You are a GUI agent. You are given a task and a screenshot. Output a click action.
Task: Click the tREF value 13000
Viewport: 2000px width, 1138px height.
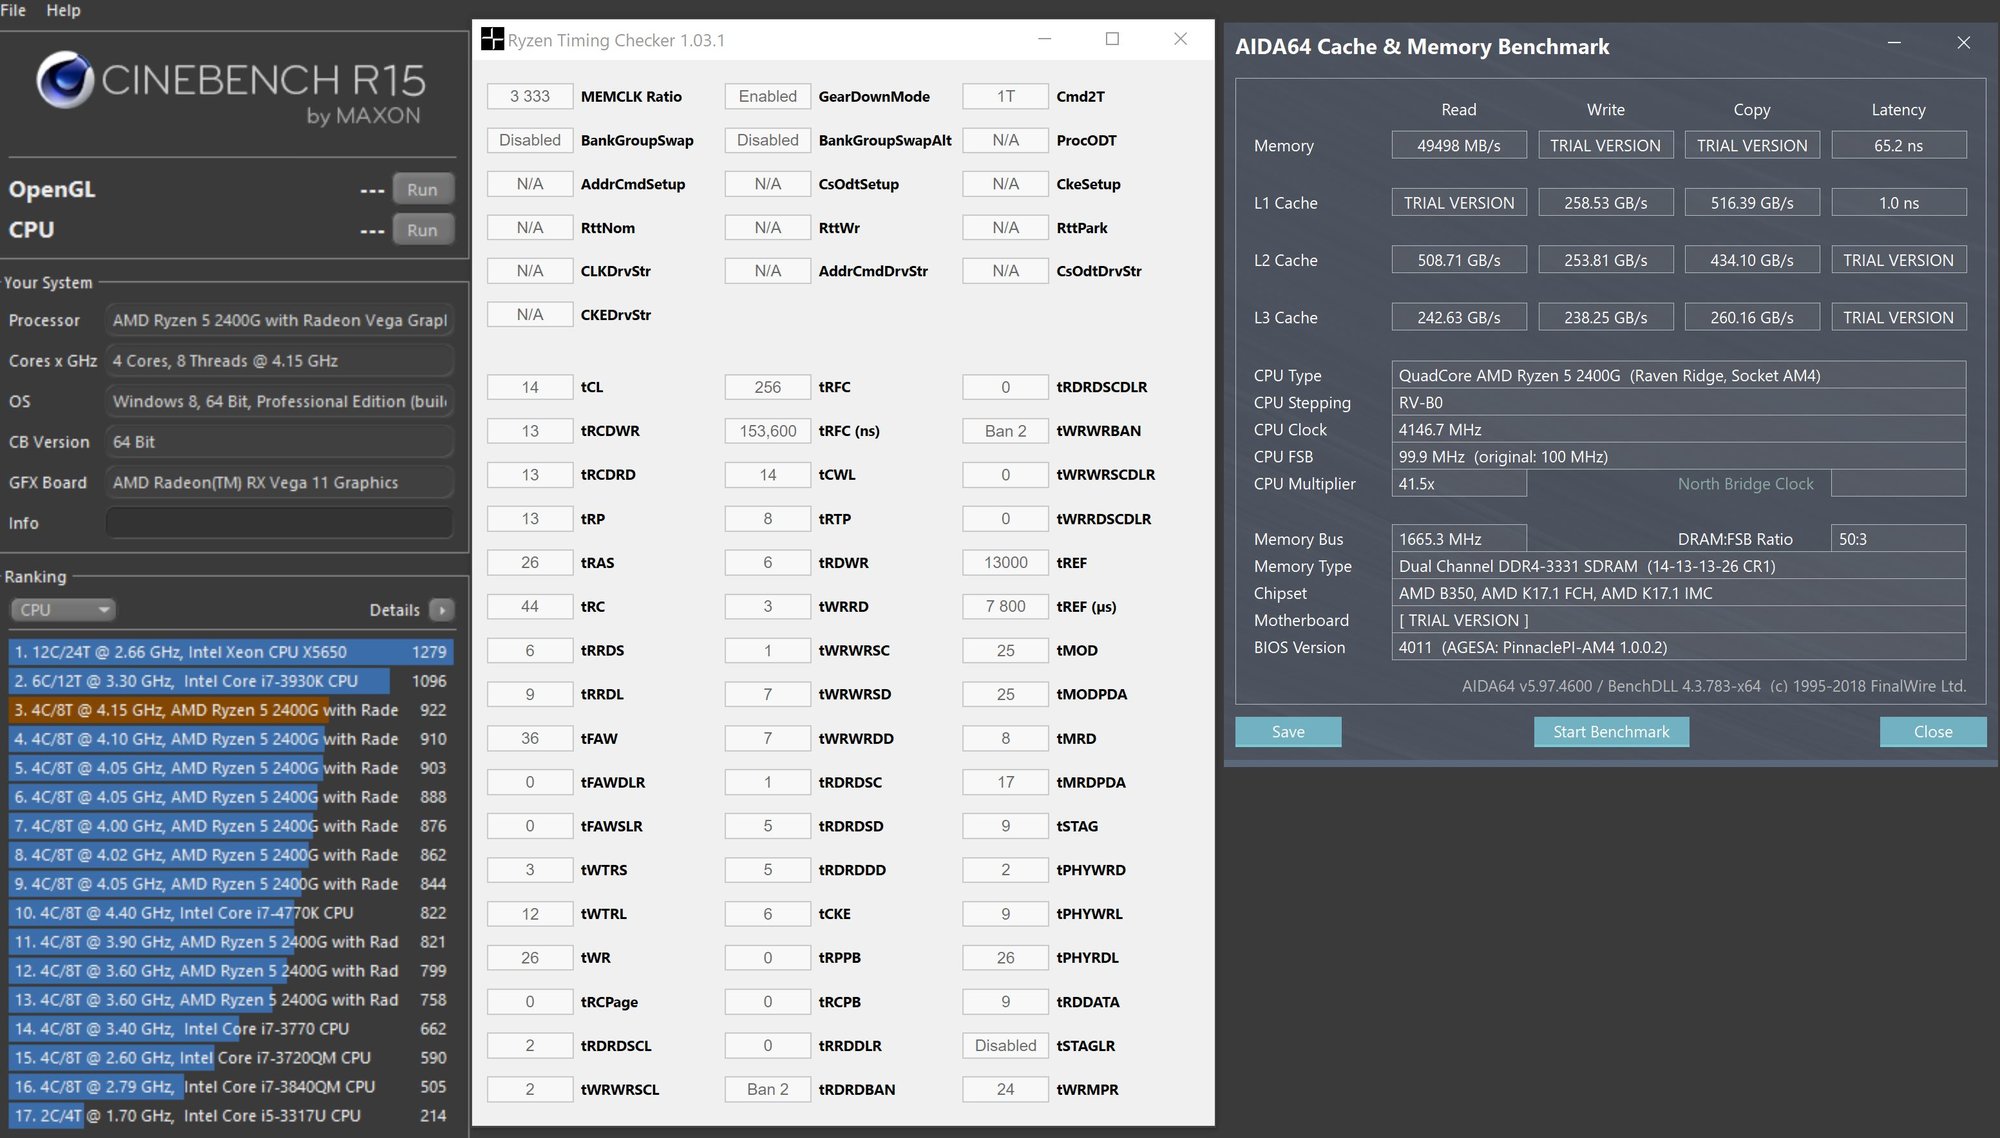pos(1006,563)
